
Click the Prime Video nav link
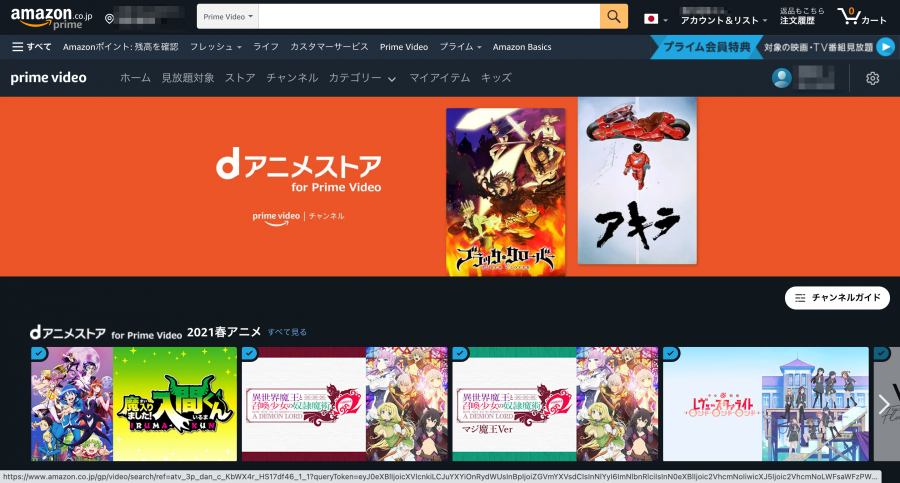tap(404, 47)
